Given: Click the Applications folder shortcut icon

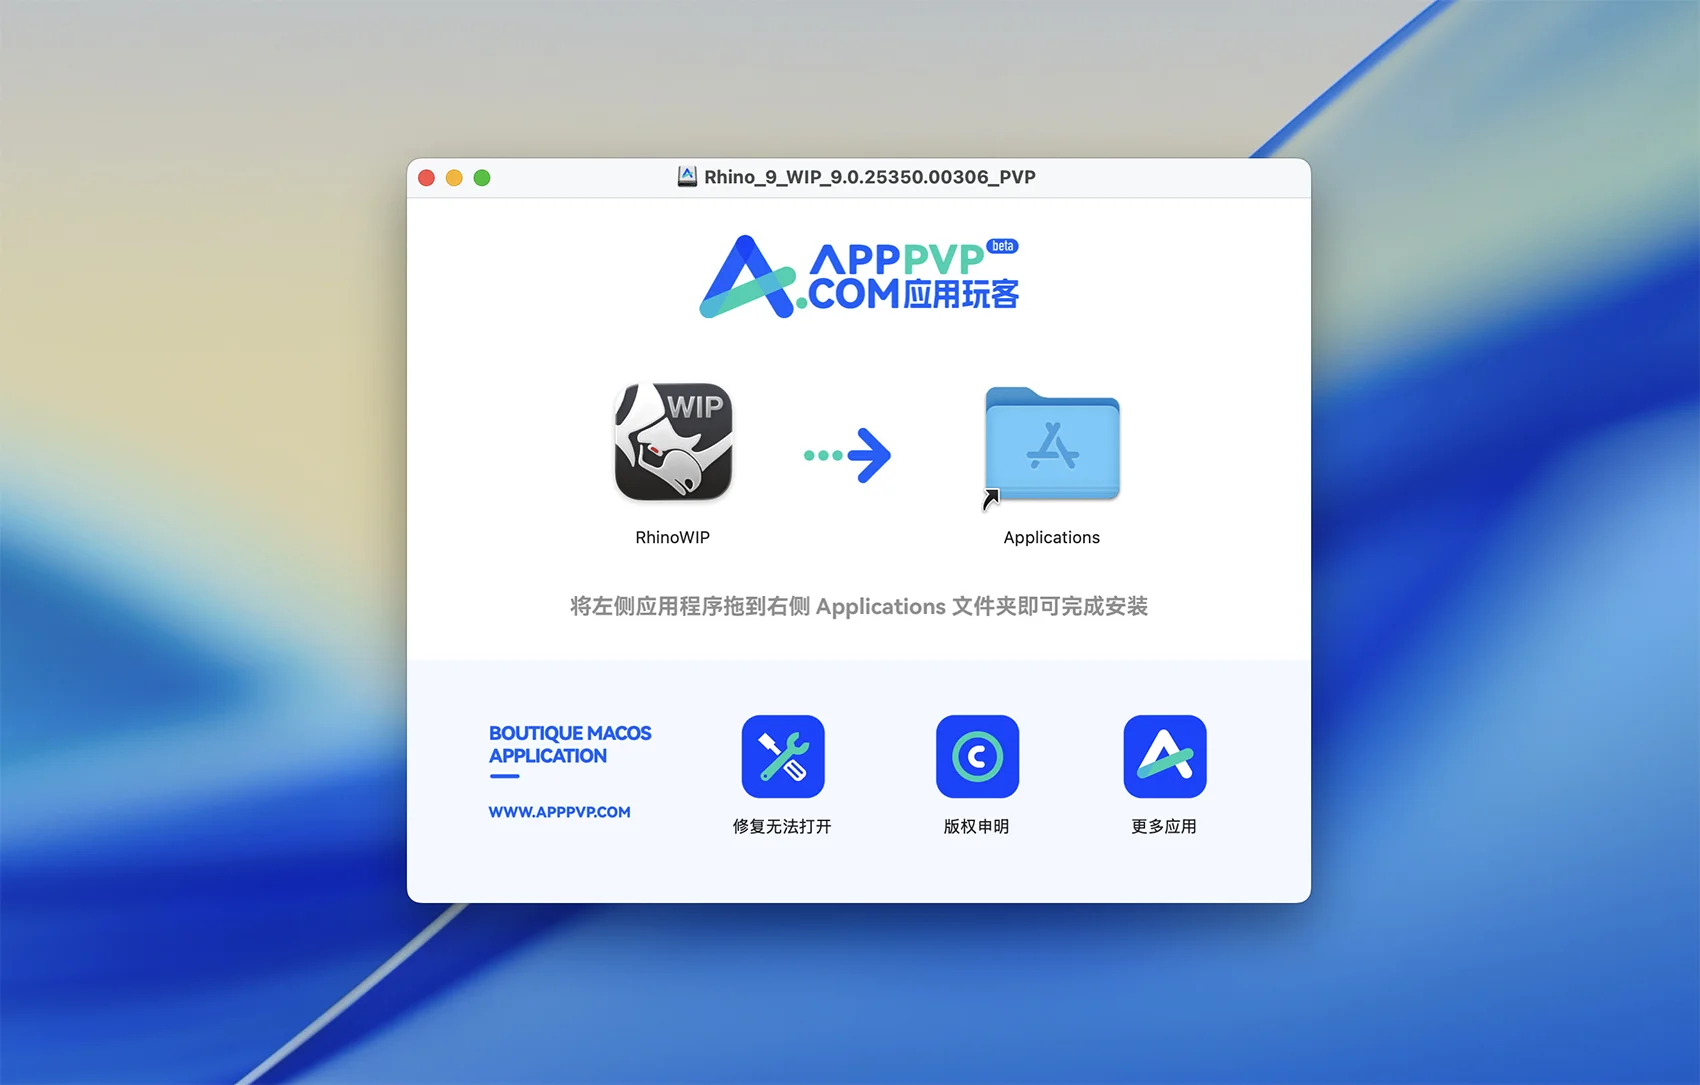Looking at the screenshot, I should click(1052, 445).
